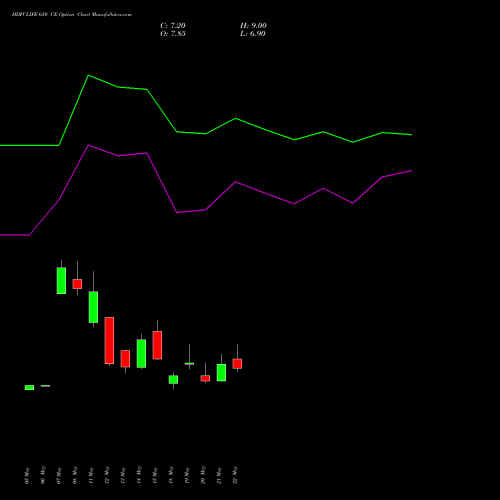500x500 pixels.
Task: Select the high value H: 9.00
Action: (x=253, y=26)
